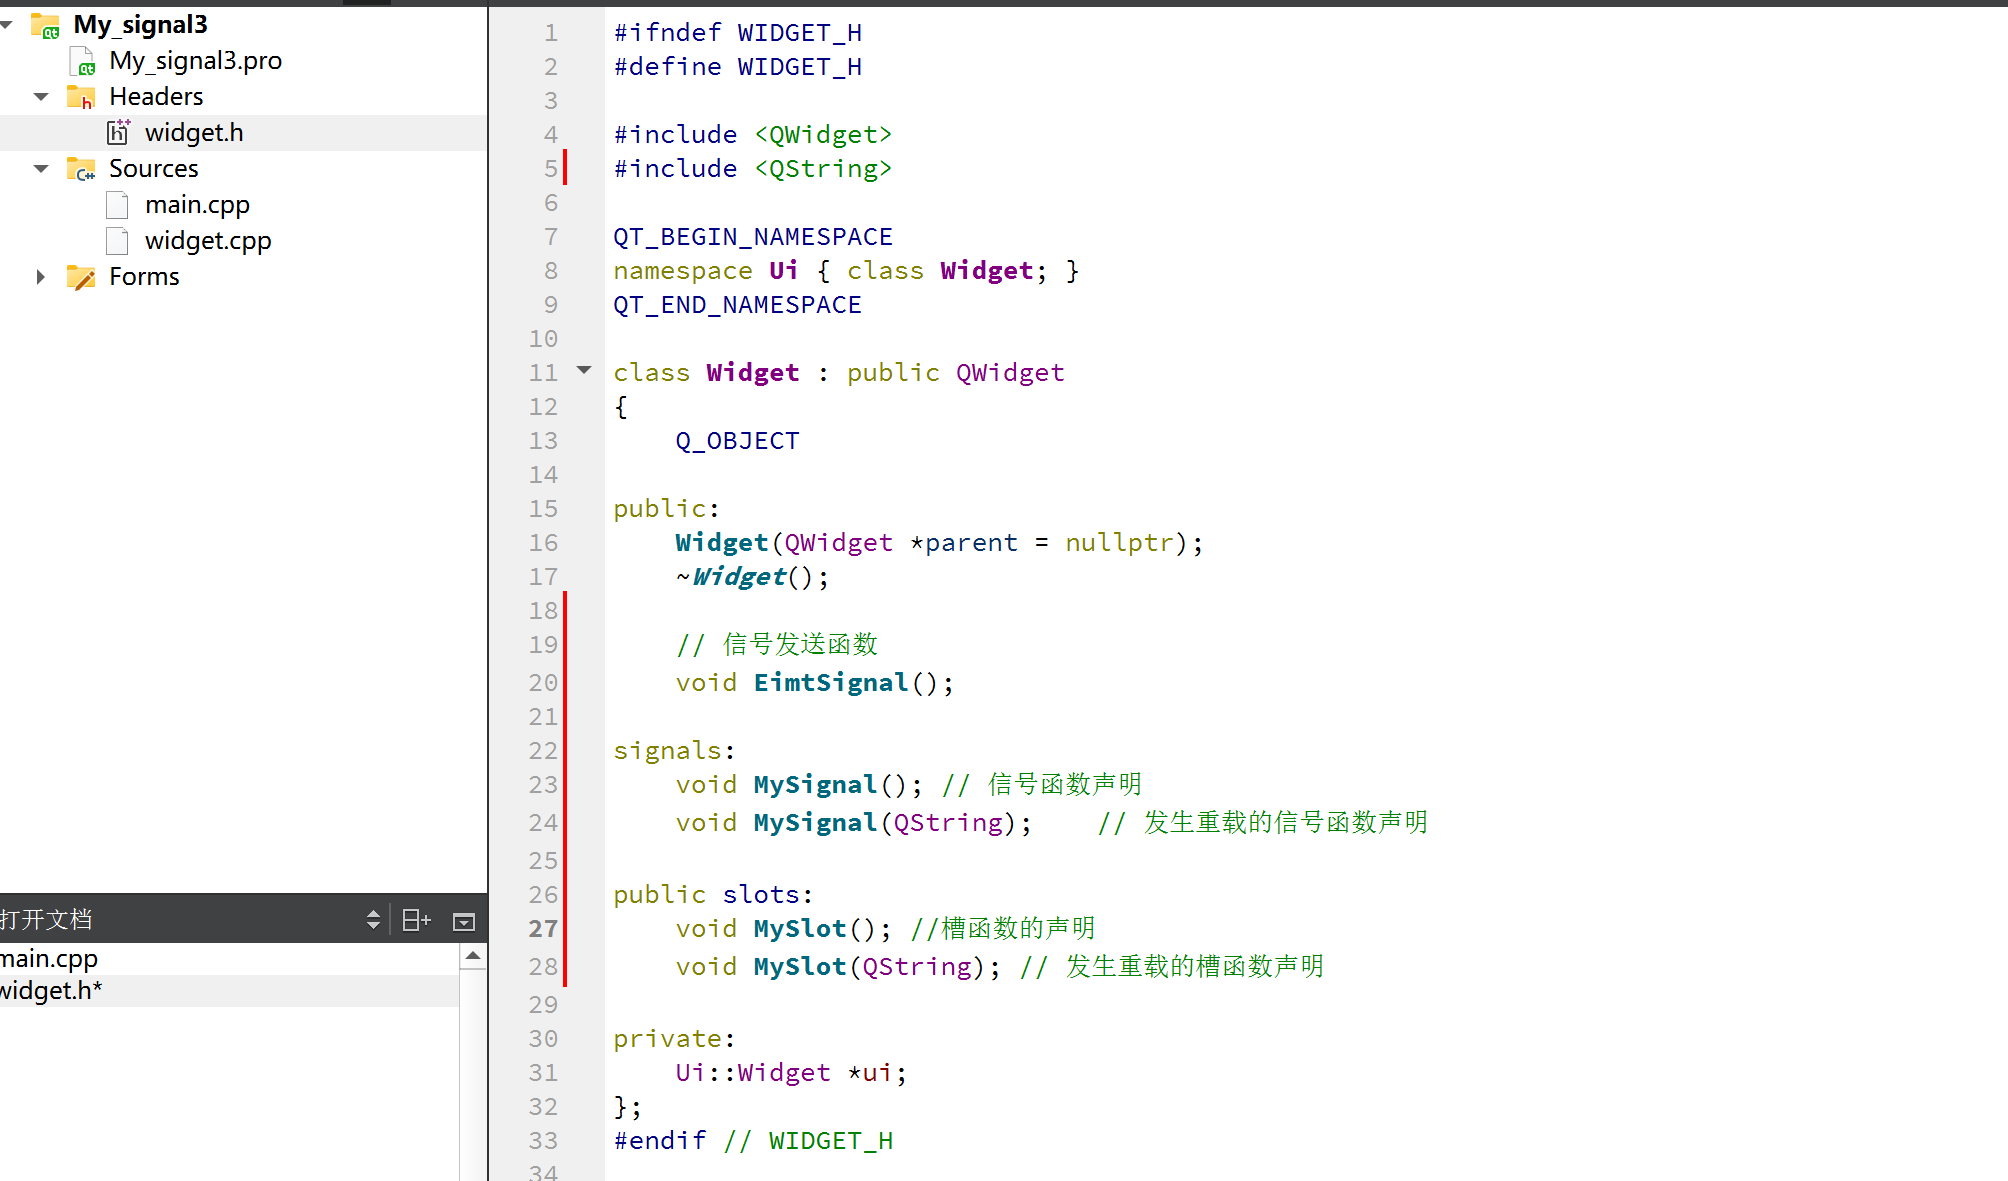Click the Forms folder icon
The height and width of the screenshot is (1181, 2008).
[x=81, y=277]
